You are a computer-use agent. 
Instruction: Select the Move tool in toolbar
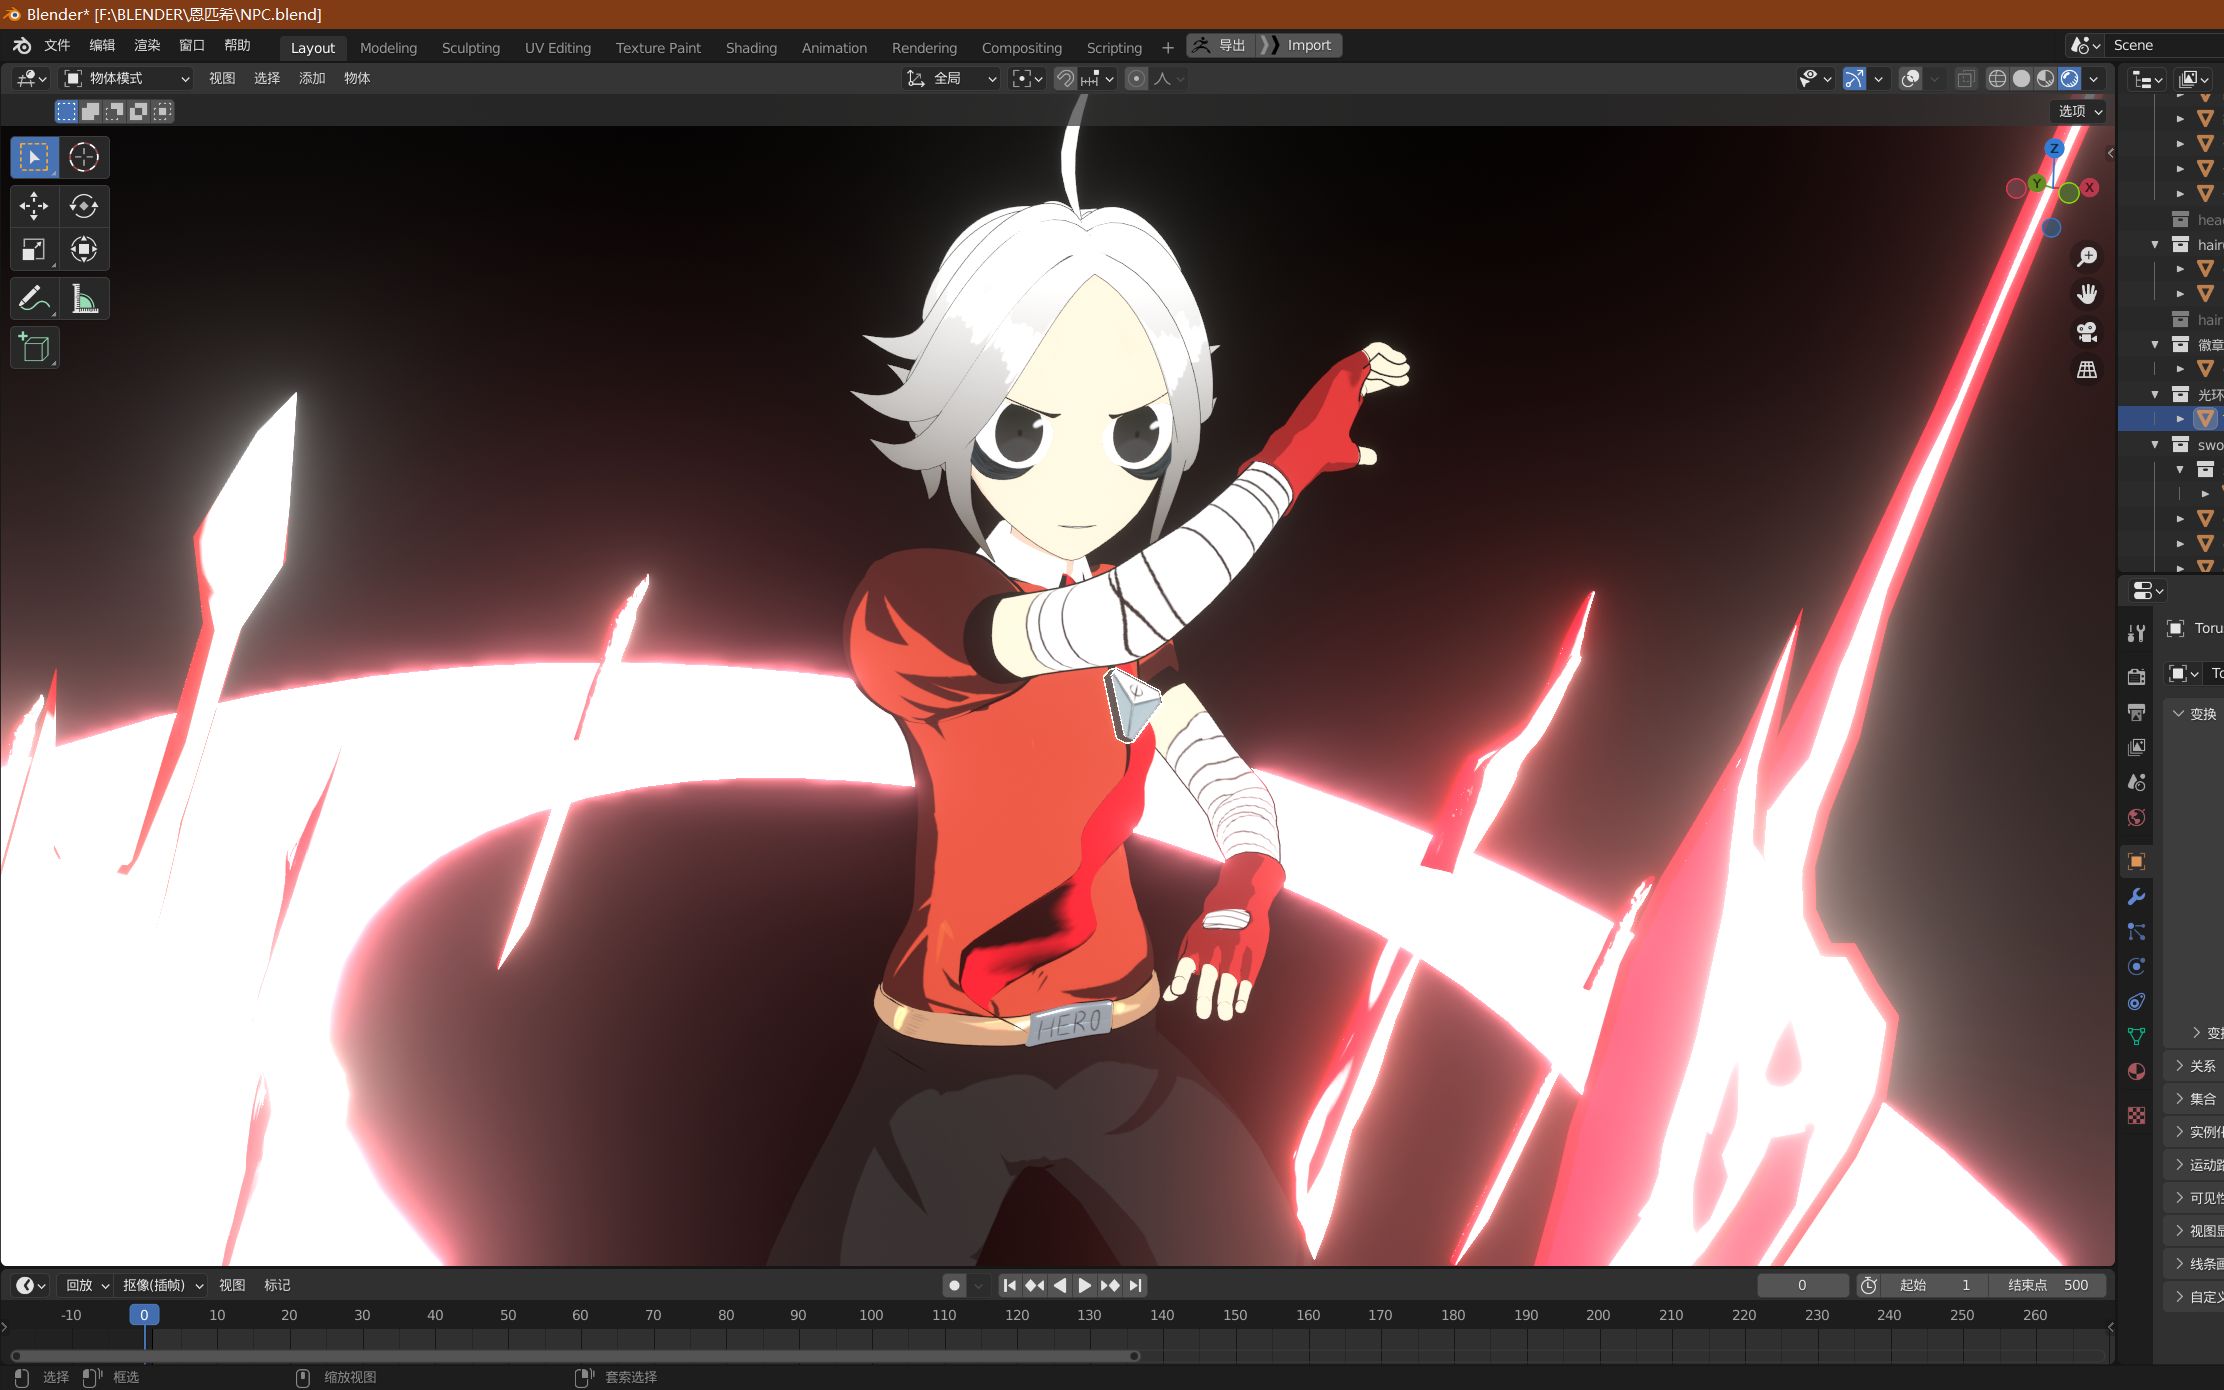(x=34, y=203)
